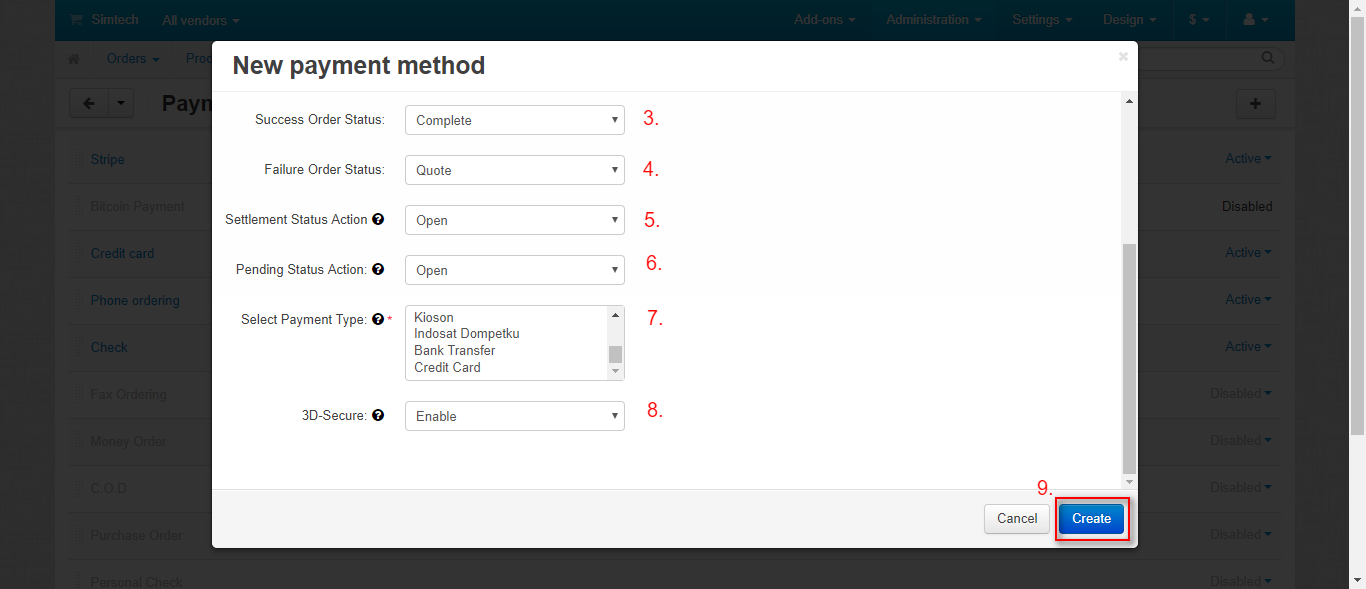Click the 3D-Secure help icon
This screenshot has height=589, width=1366.
point(378,415)
